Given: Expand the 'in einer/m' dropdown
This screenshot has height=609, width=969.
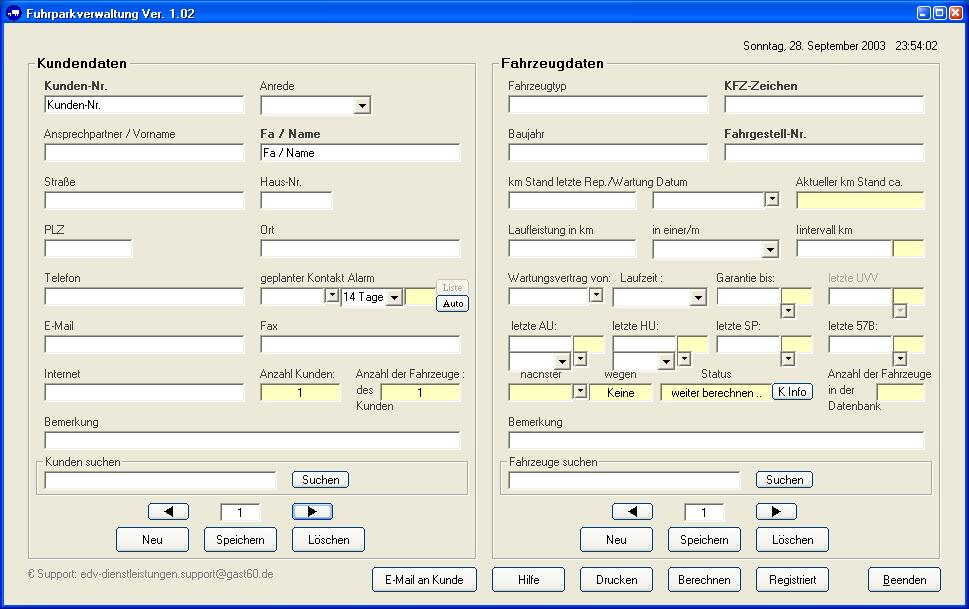Looking at the screenshot, I should point(770,249).
